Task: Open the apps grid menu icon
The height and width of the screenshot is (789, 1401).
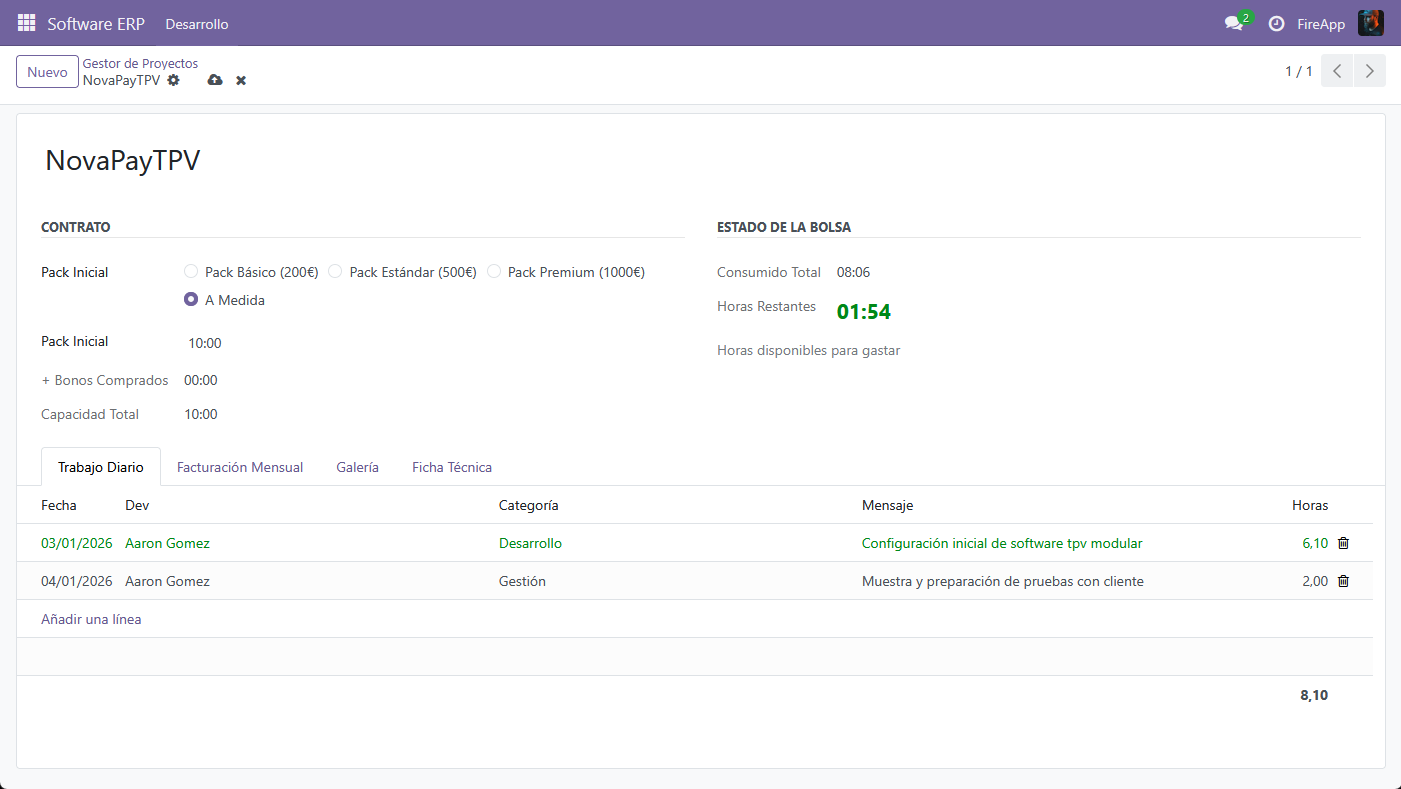Action: [x=27, y=23]
